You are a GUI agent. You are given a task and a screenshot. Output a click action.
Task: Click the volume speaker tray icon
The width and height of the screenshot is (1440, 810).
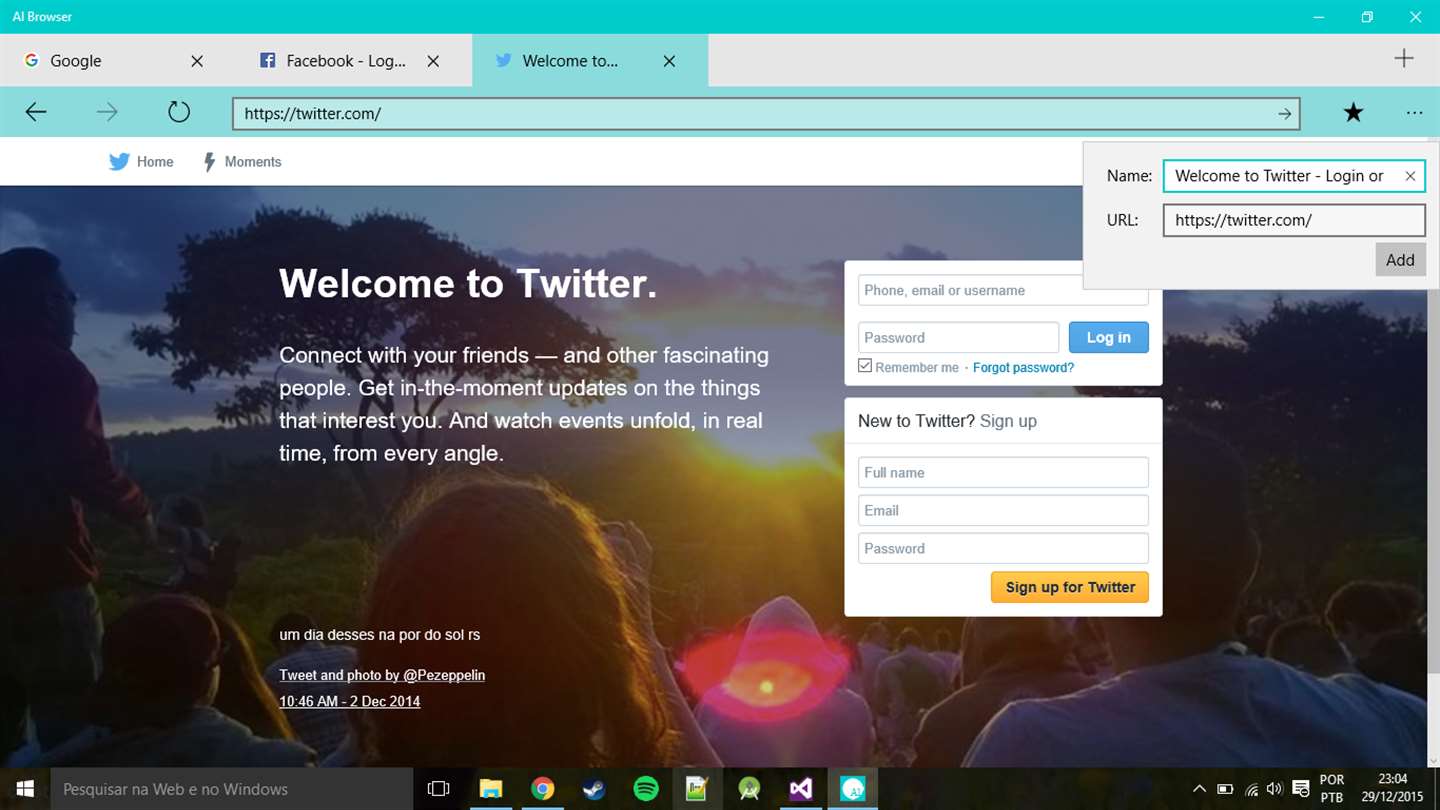(1274, 789)
